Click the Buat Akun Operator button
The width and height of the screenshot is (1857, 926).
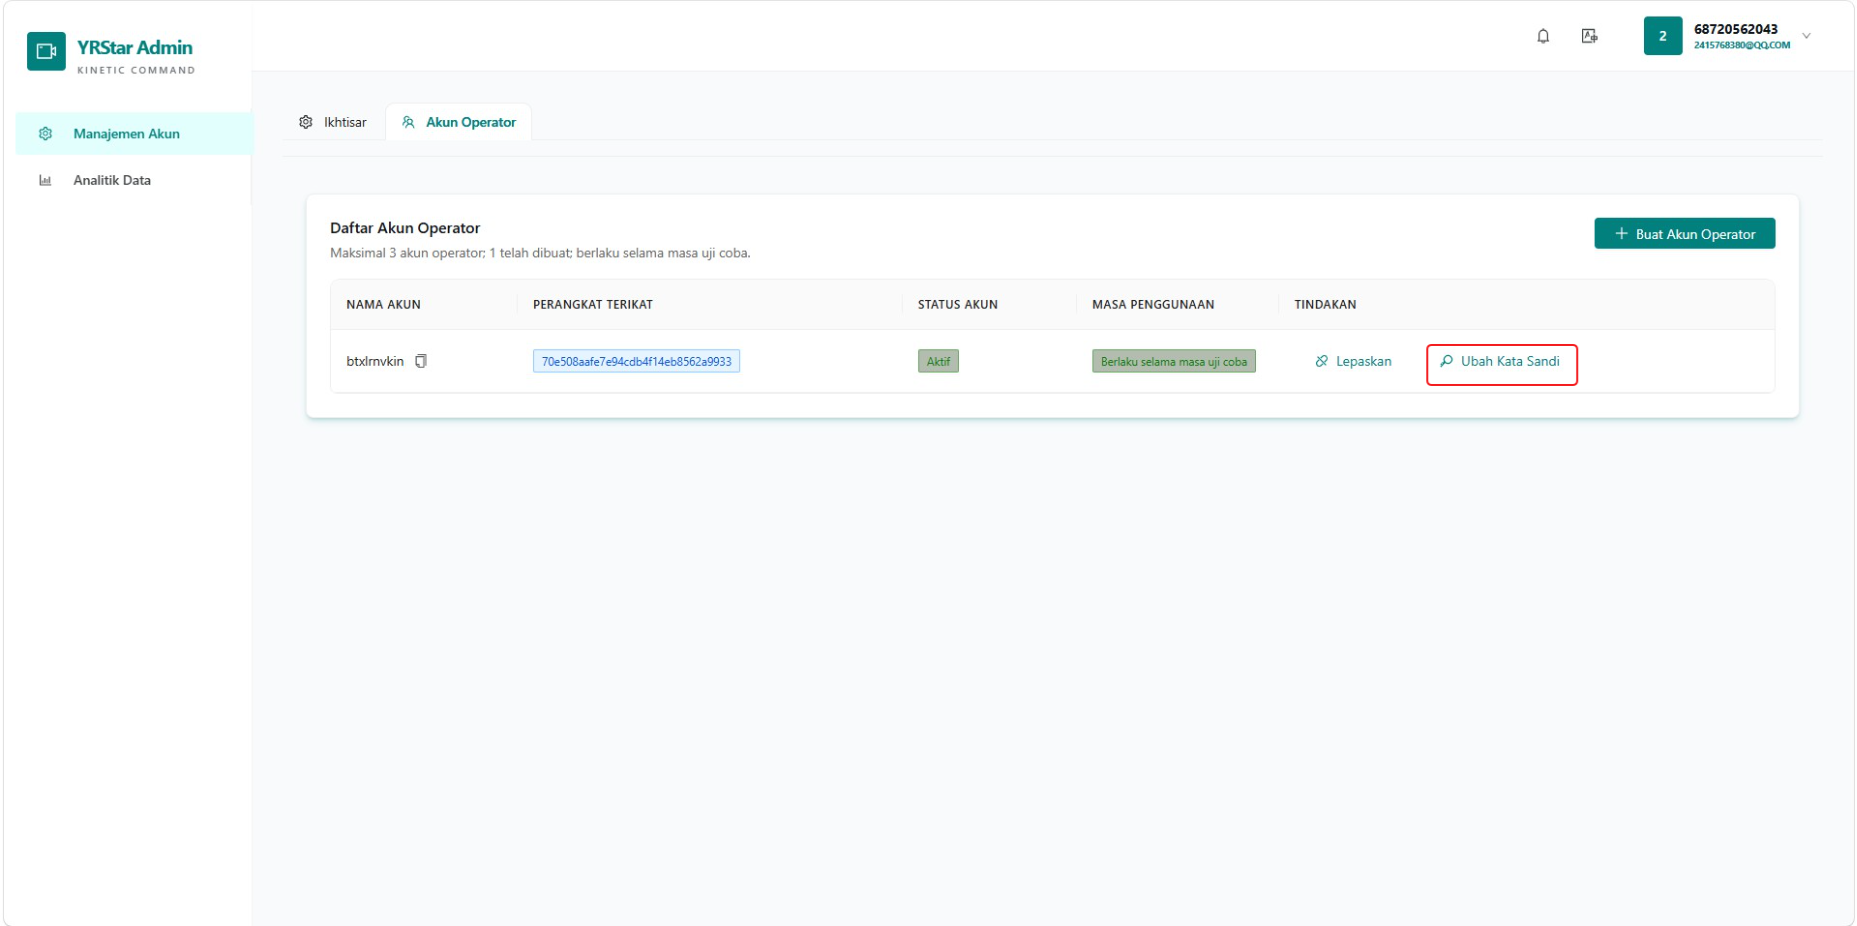click(x=1684, y=234)
